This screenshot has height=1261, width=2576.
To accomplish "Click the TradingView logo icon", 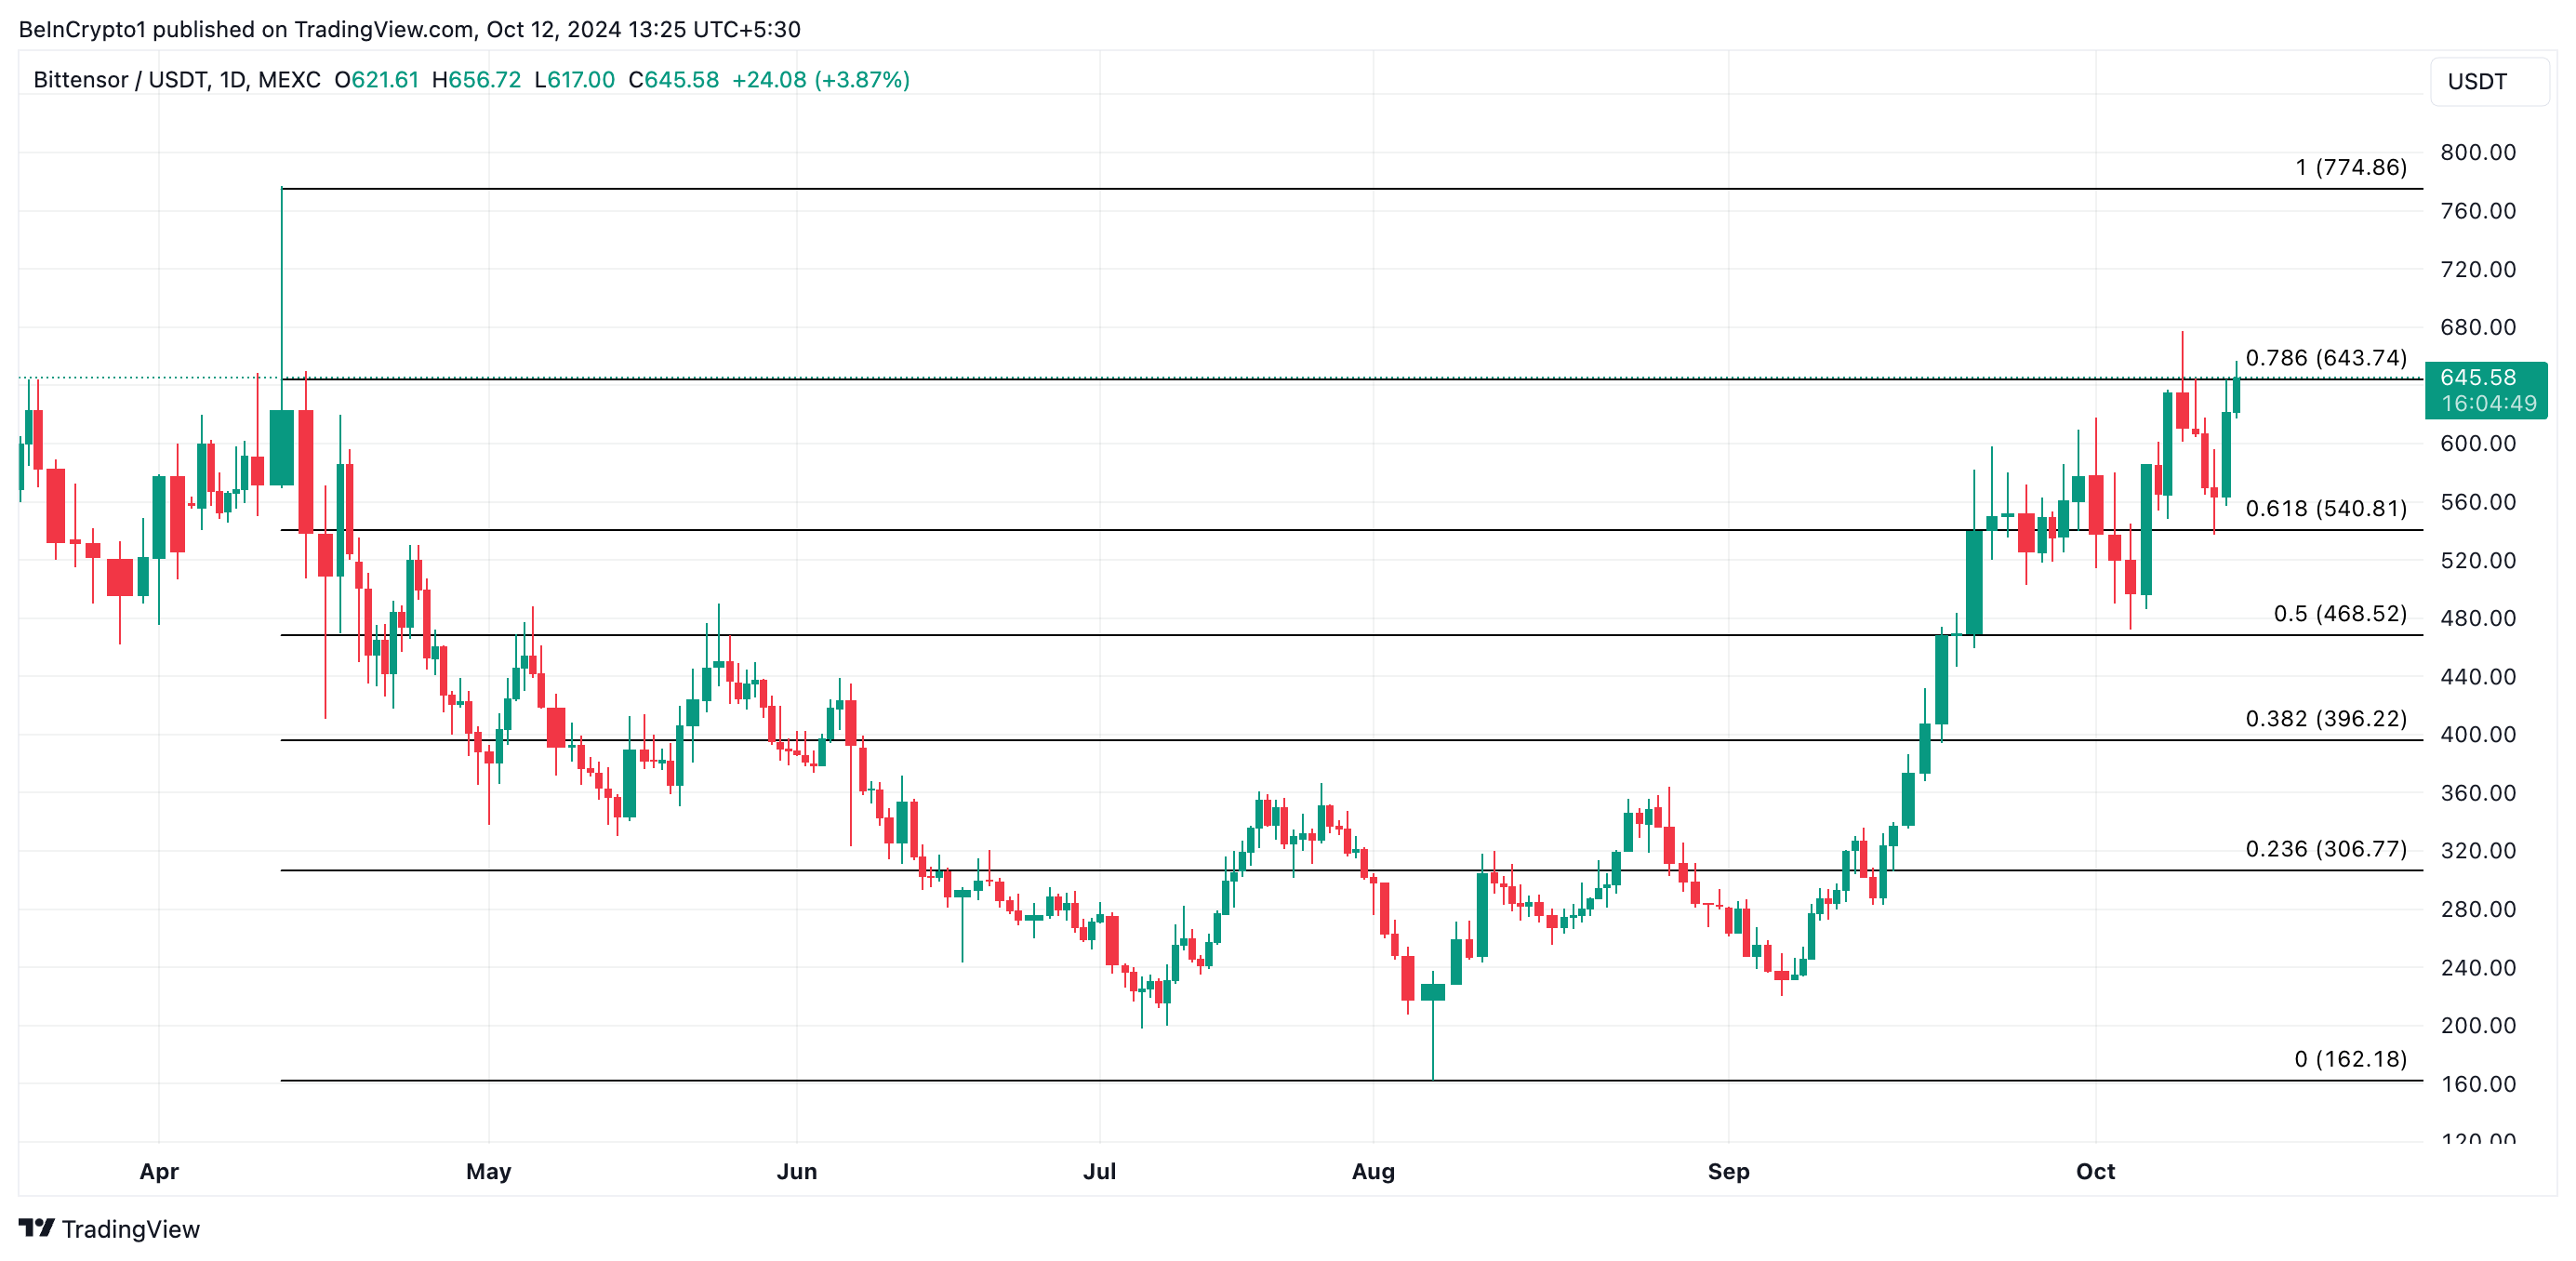I will pyautogui.click(x=37, y=1227).
